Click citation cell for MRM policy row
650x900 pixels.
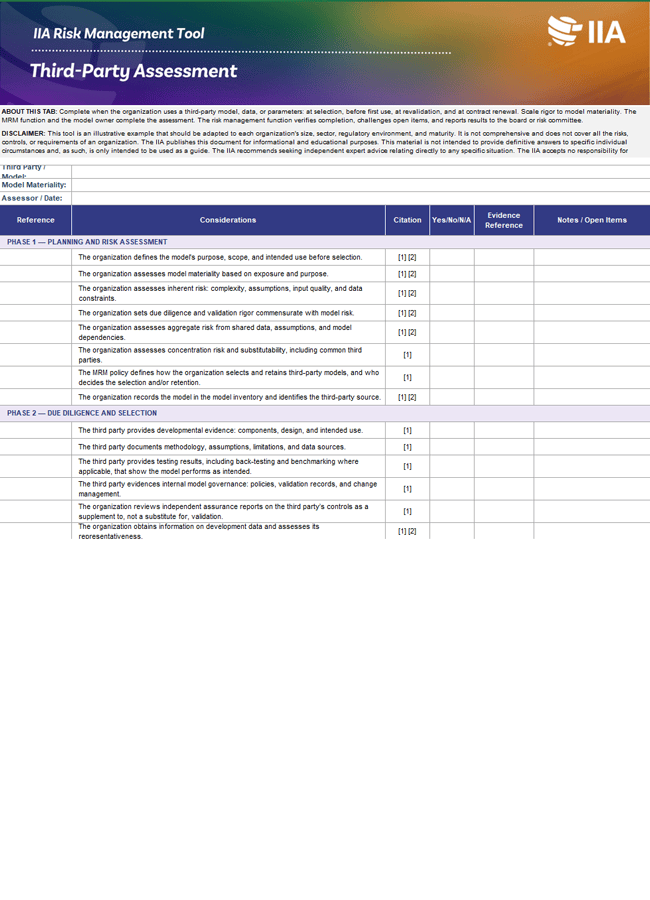(407, 377)
